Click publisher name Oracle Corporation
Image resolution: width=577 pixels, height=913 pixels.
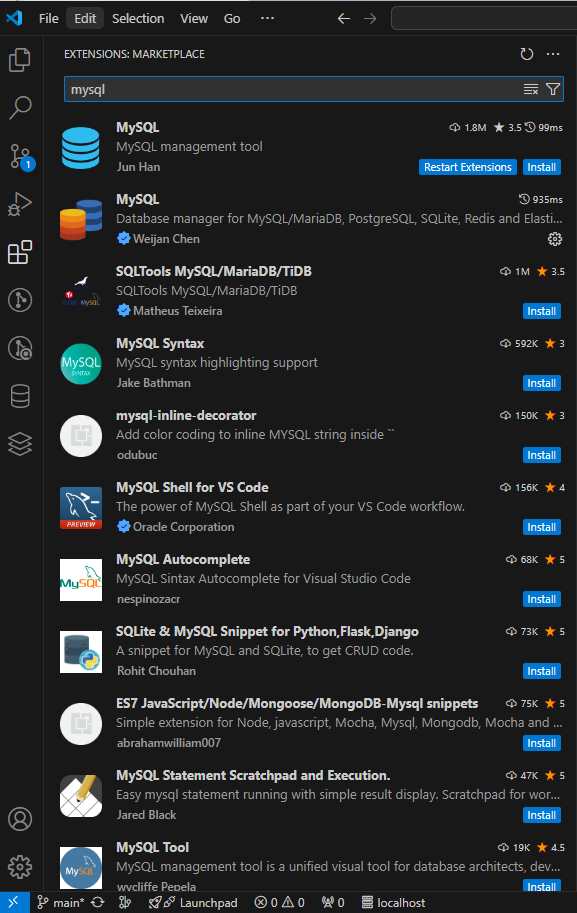(x=183, y=527)
